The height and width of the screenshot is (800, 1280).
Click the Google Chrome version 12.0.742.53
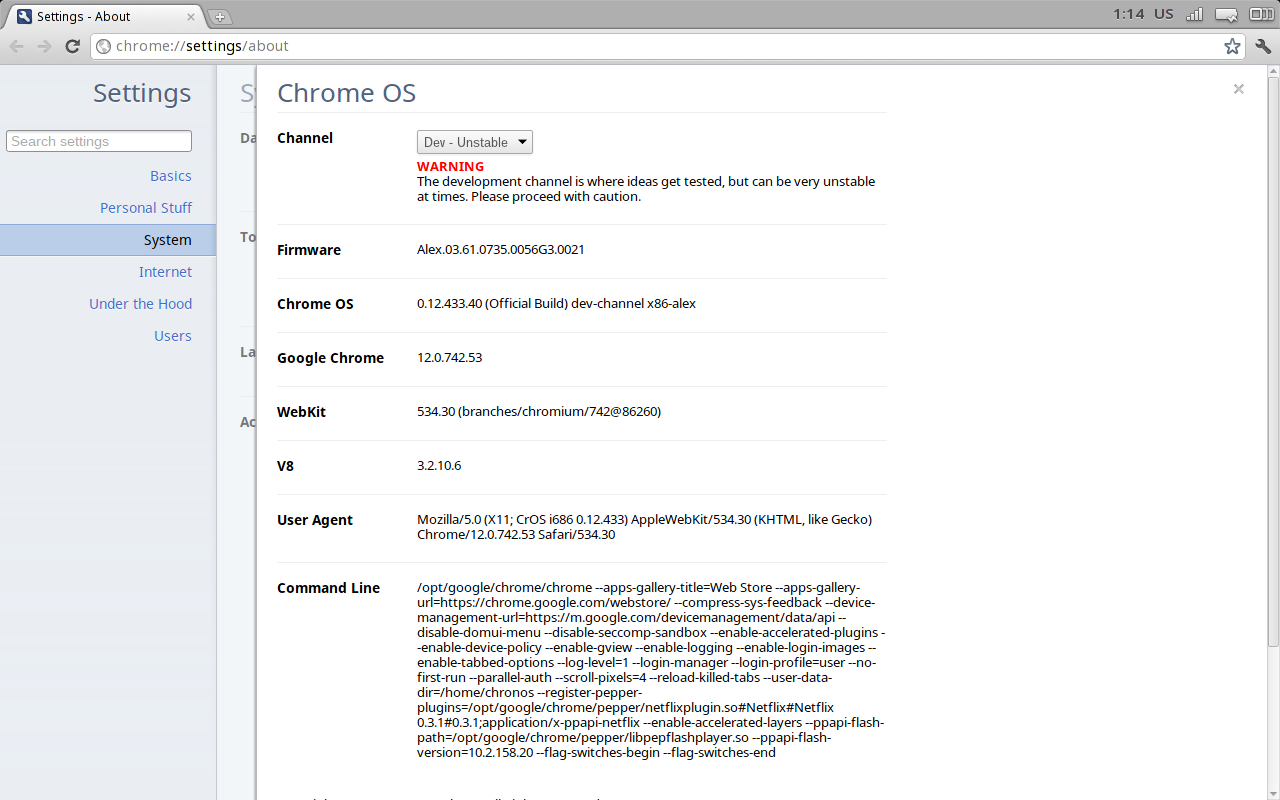[449, 358]
